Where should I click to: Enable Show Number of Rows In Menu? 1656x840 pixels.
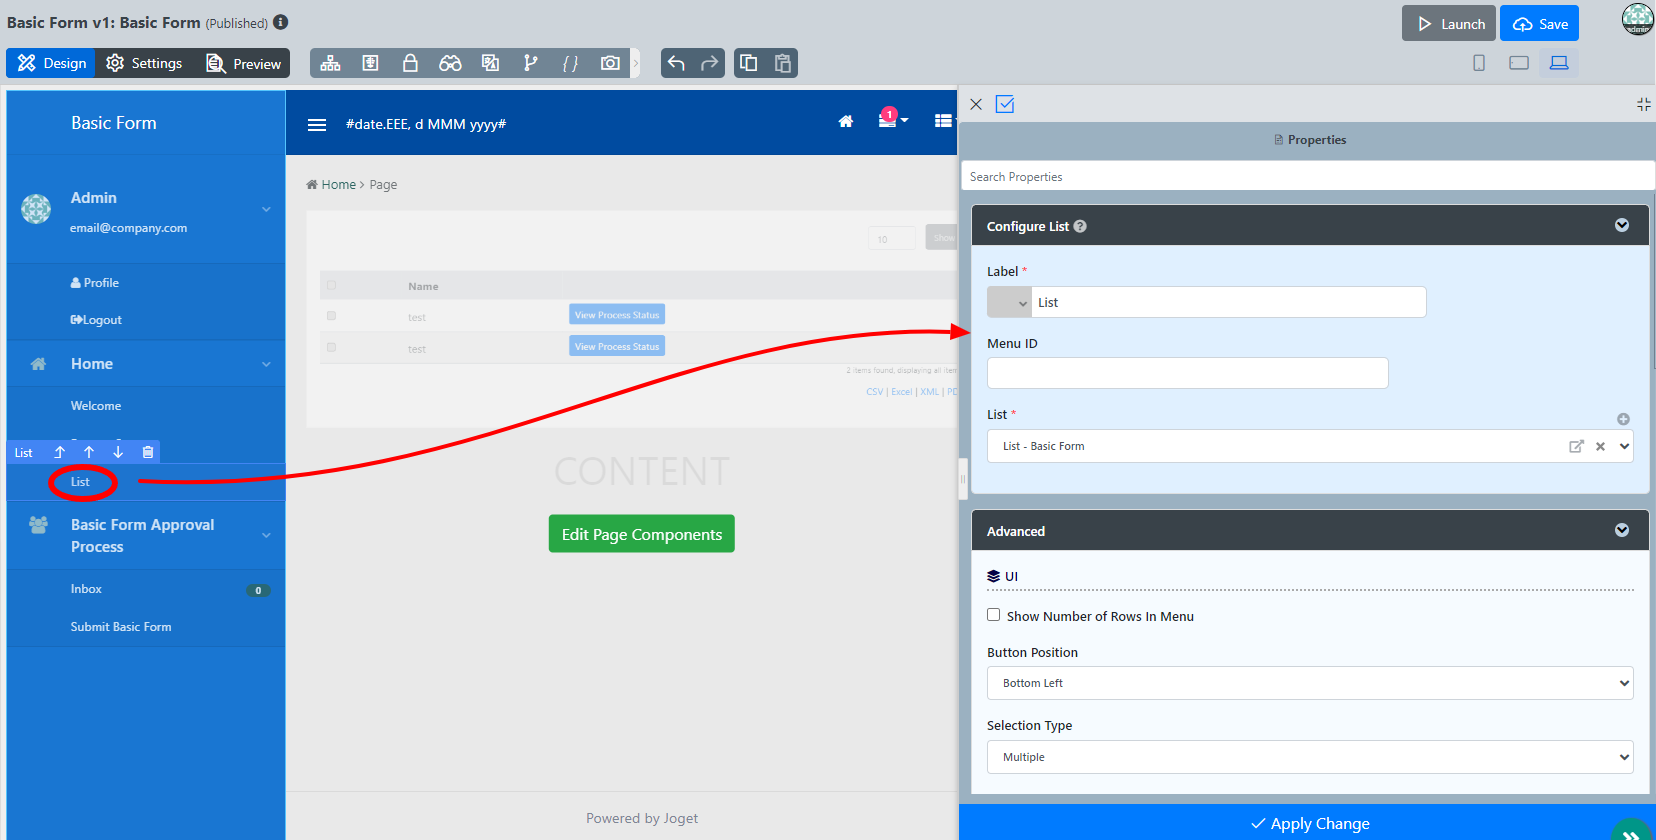993,615
